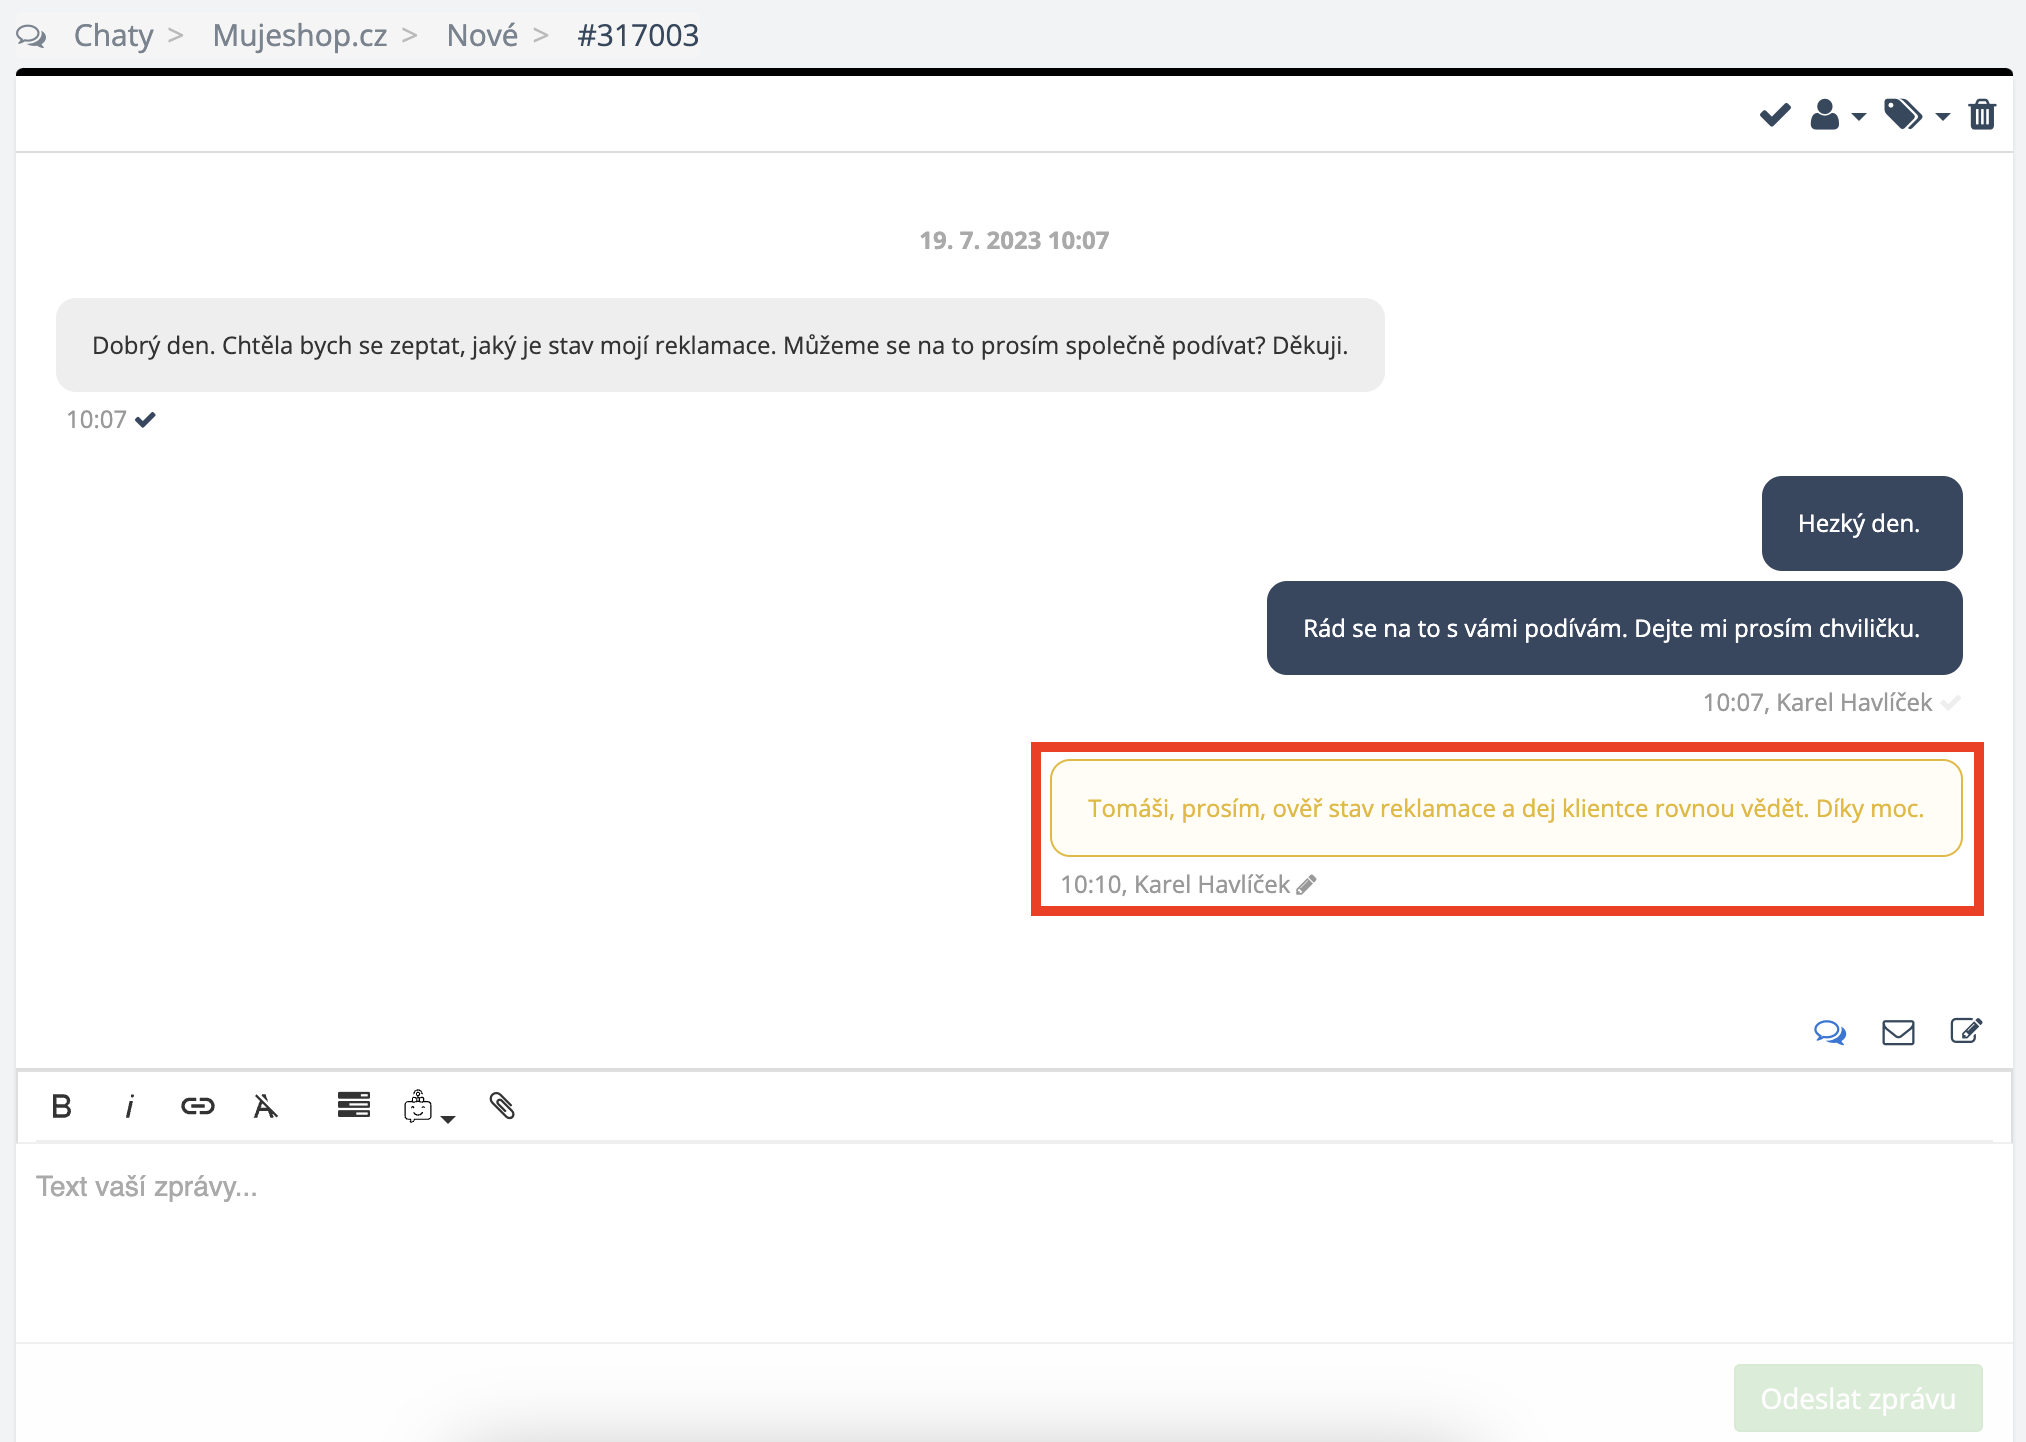Go to Chaty in breadcrumb
The width and height of the screenshot is (2026, 1442).
click(113, 35)
